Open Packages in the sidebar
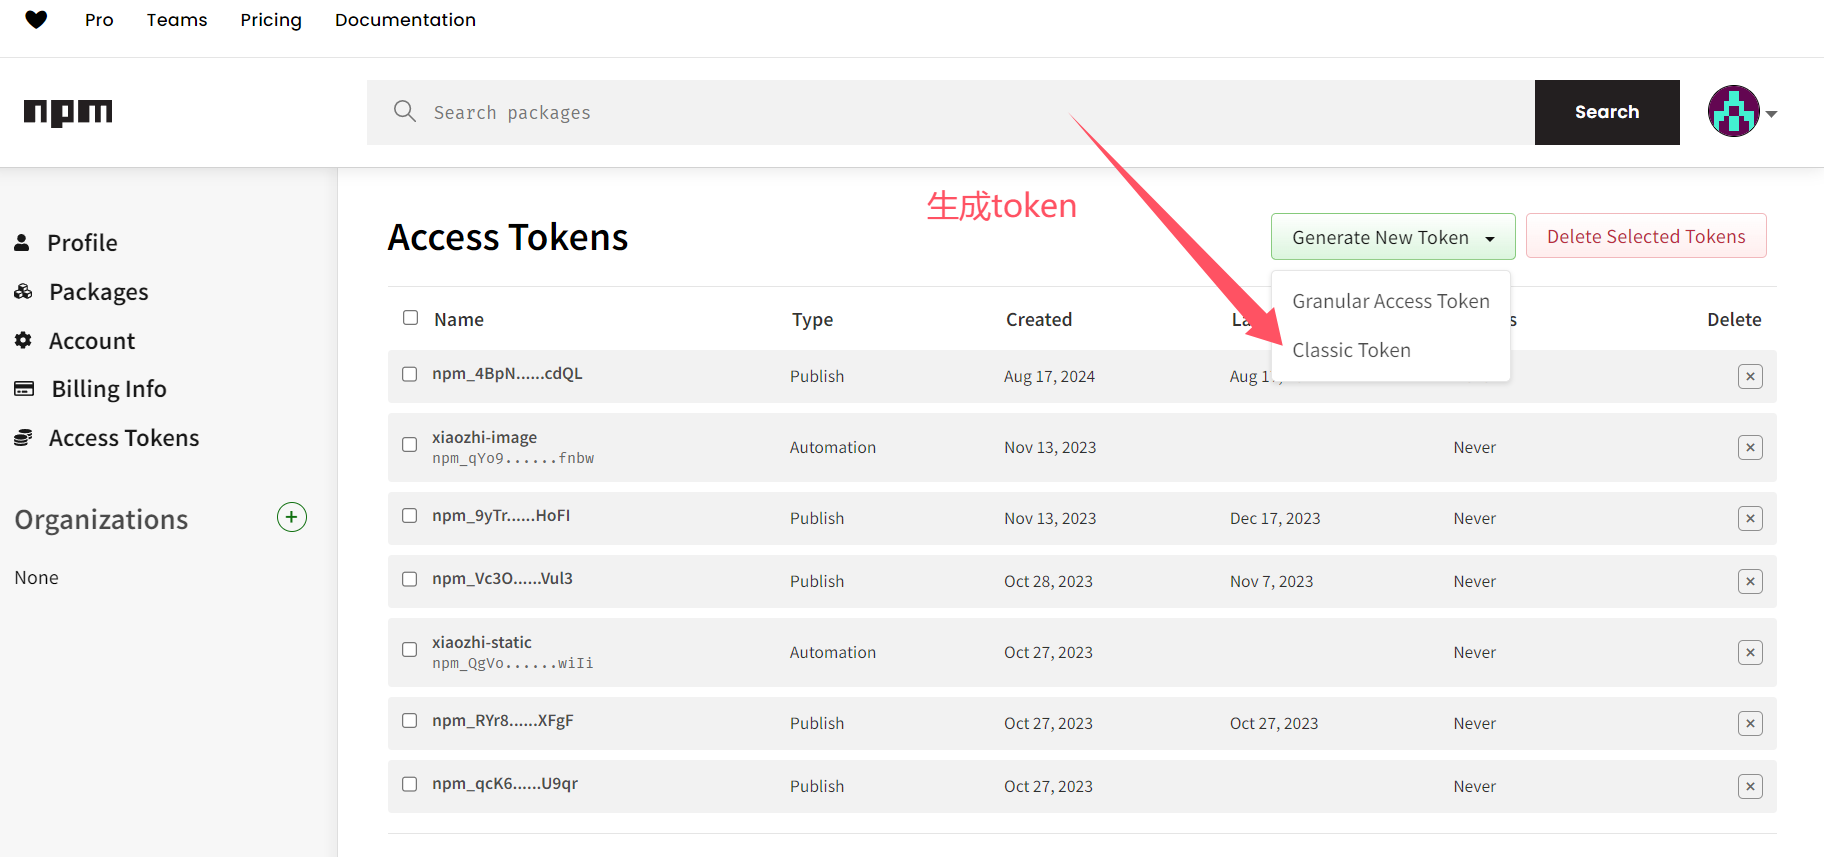Image resolution: width=1824 pixels, height=857 pixels. point(98,292)
